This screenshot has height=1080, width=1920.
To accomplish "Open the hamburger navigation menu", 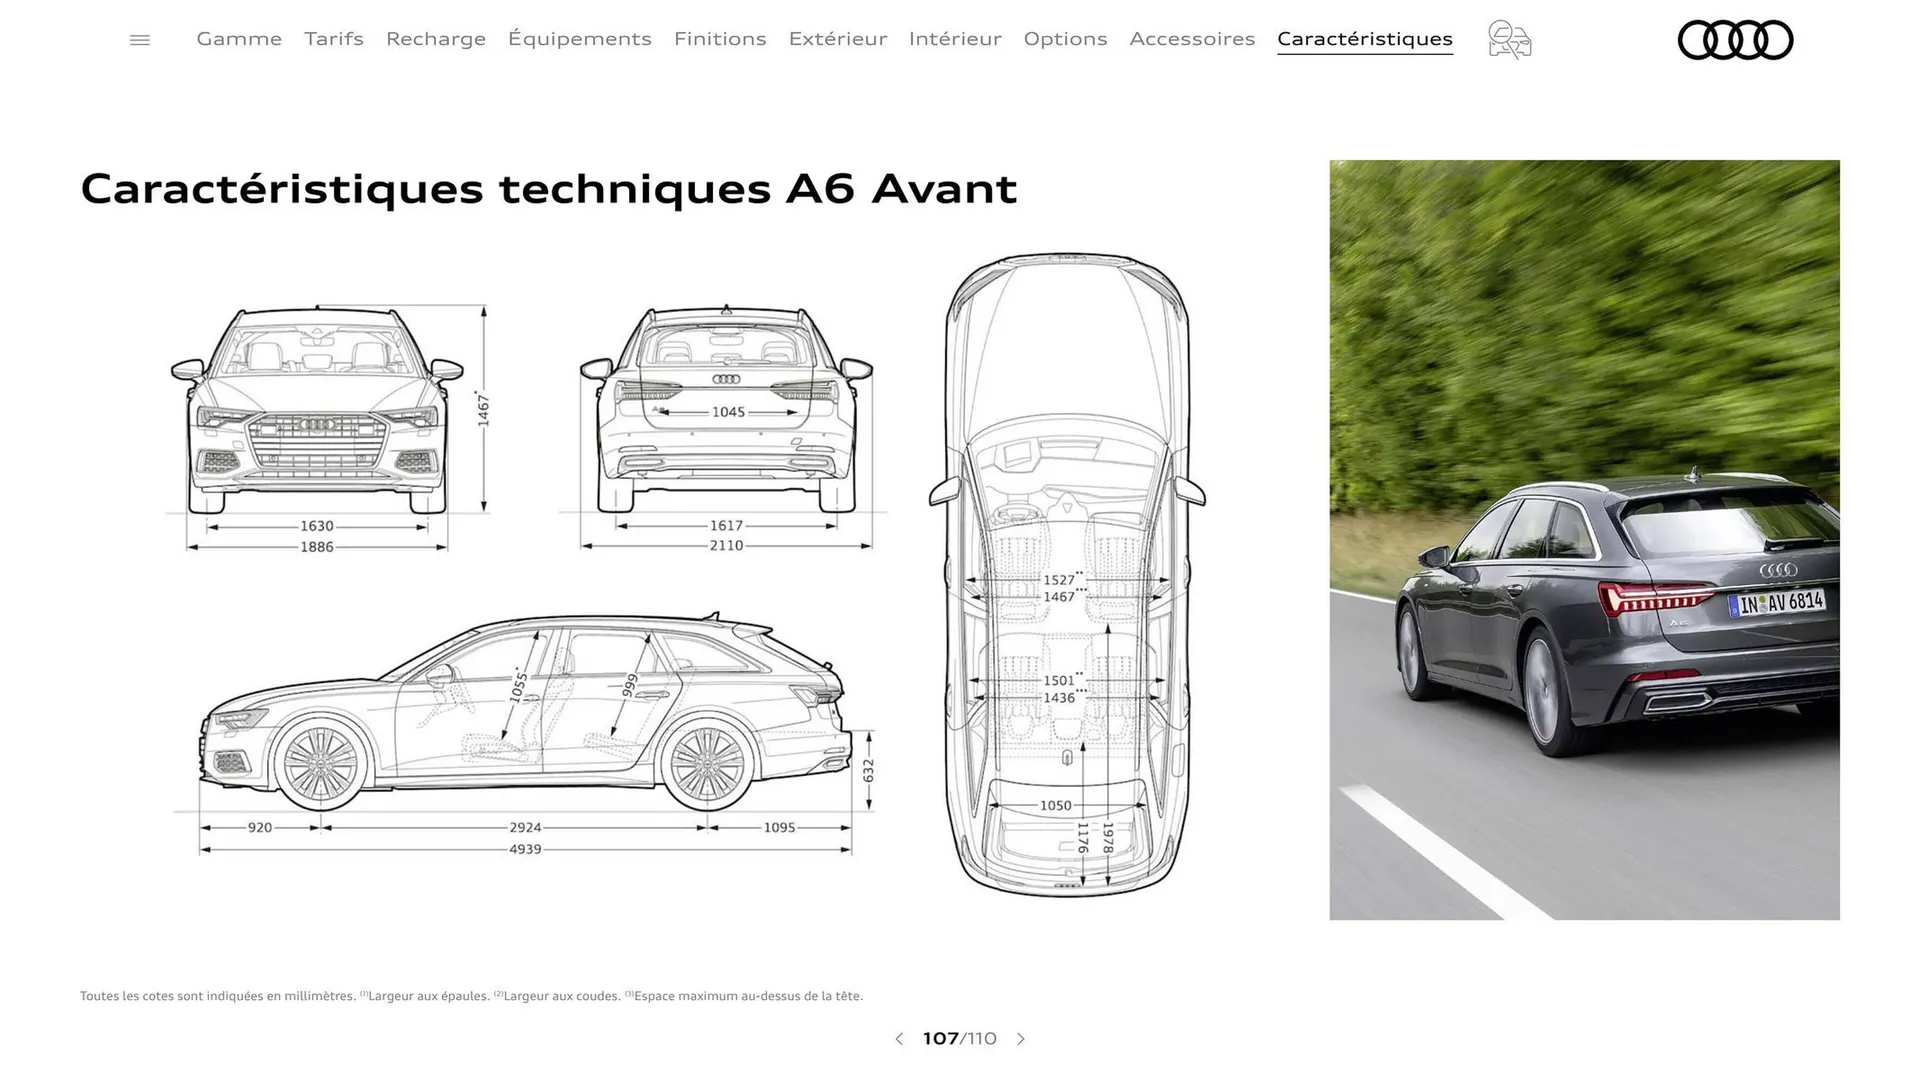I will 140,39.
